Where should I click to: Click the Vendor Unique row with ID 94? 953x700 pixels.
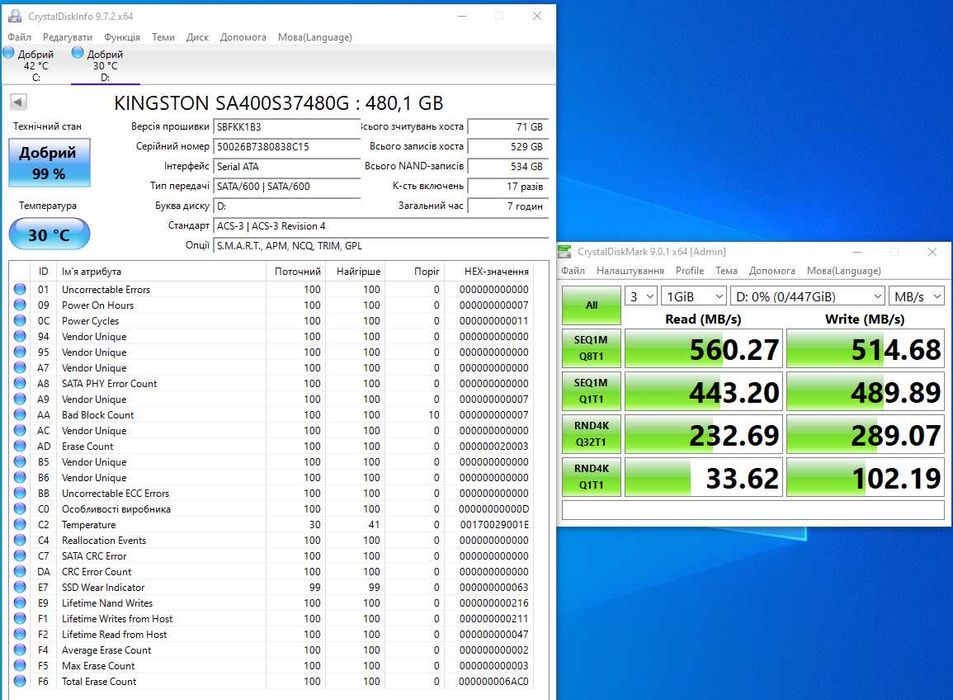pyautogui.click(x=271, y=337)
